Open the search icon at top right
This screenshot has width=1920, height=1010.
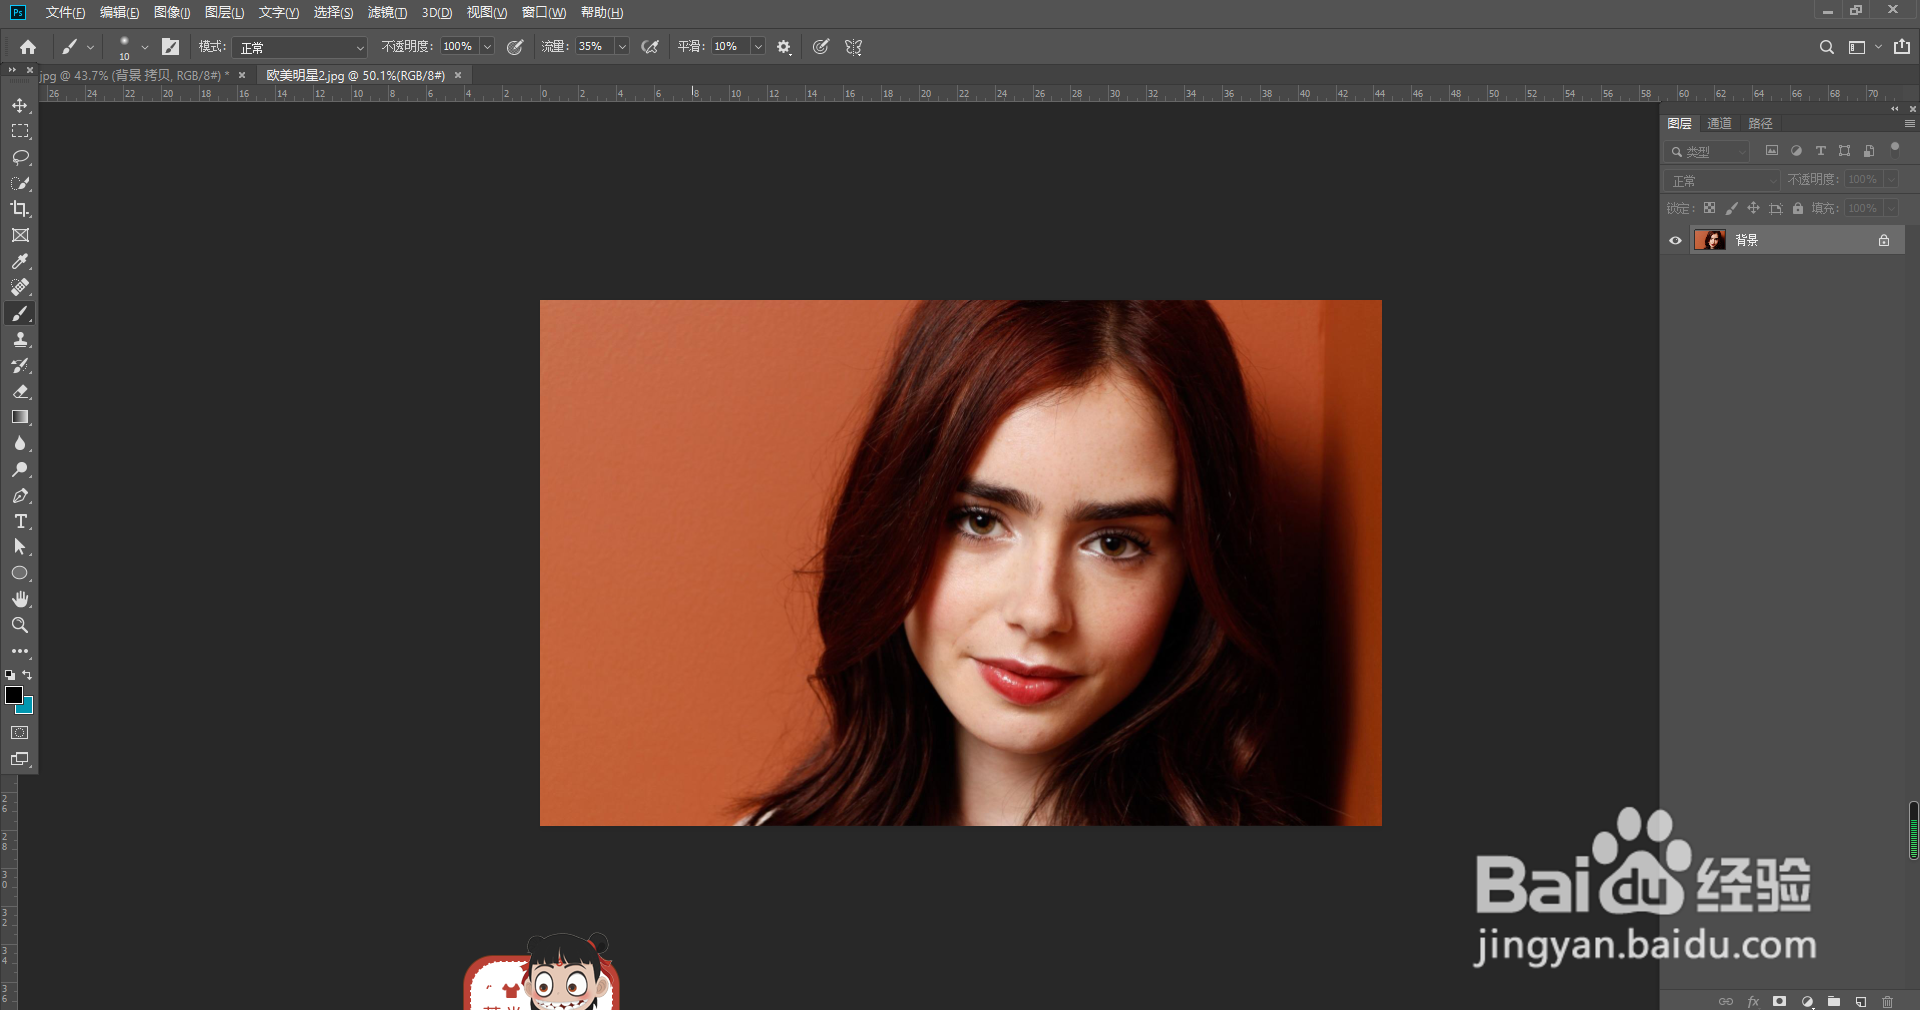(x=1826, y=47)
